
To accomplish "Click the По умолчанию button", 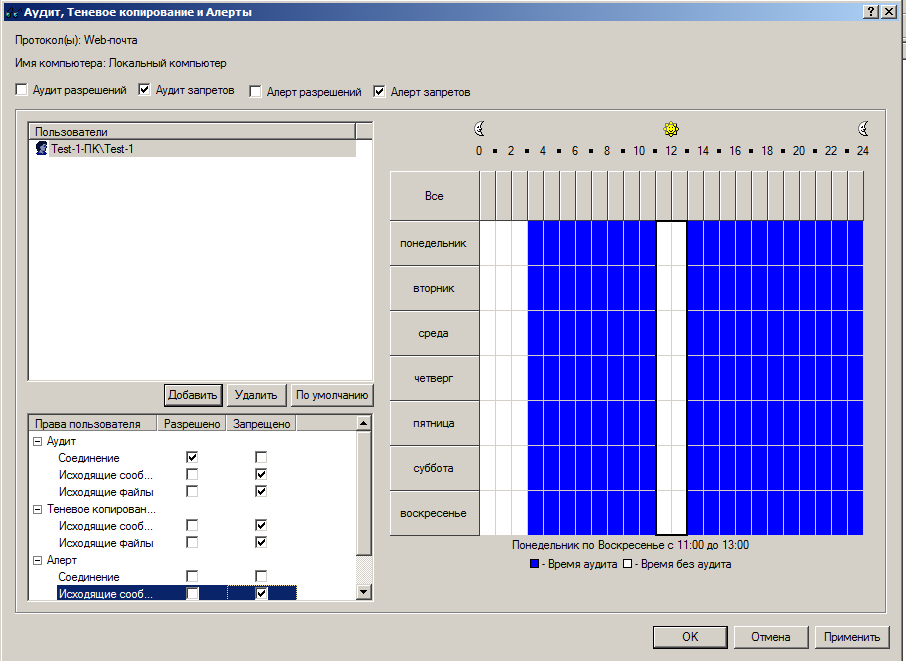I will [332, 395].
